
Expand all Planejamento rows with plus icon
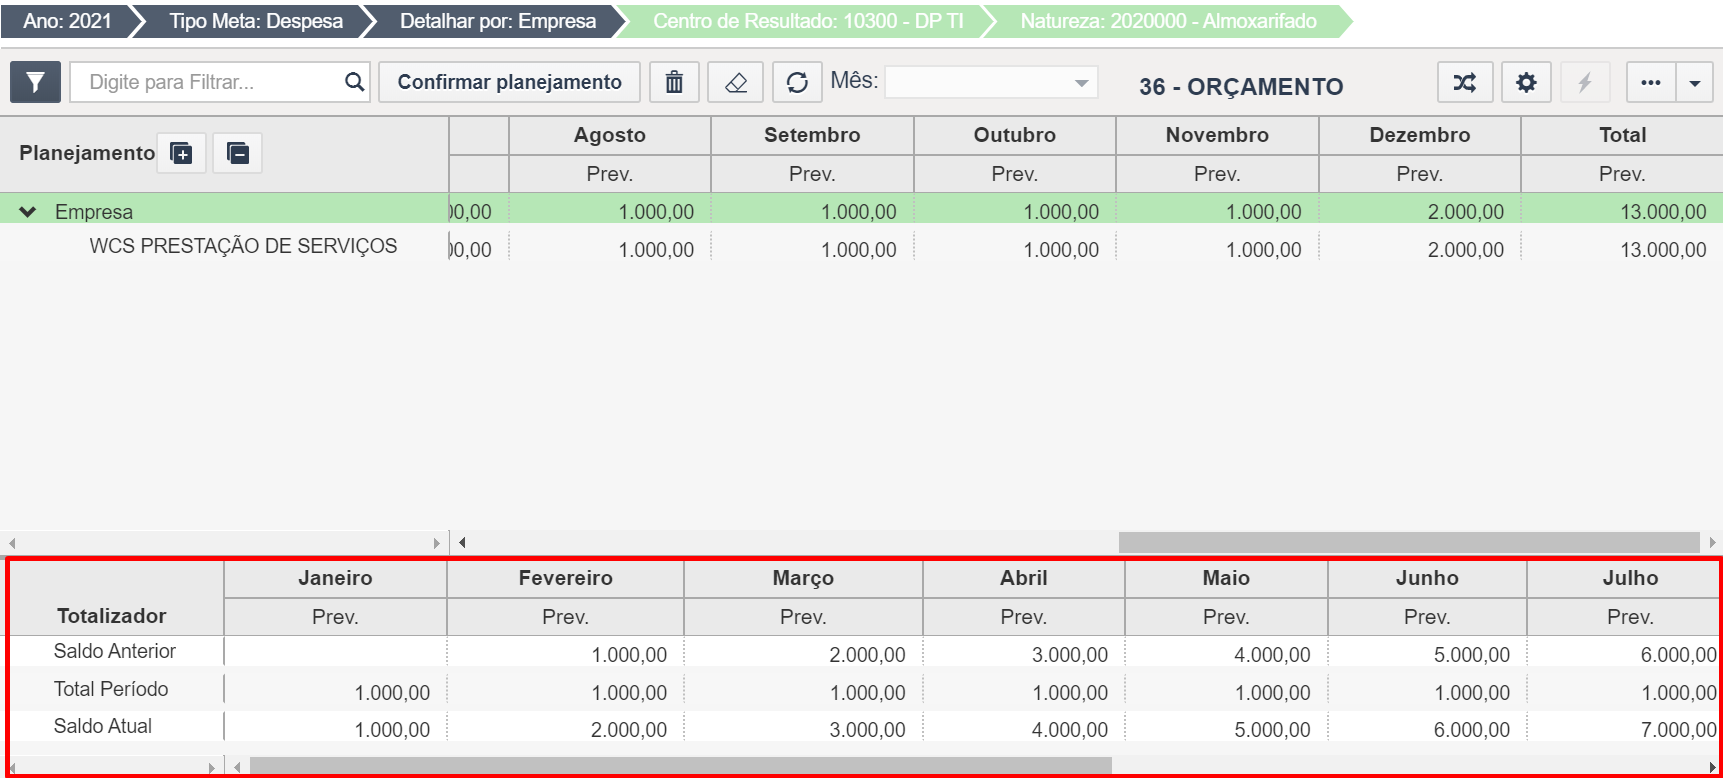pyautogui.click(x=181, y=153)
